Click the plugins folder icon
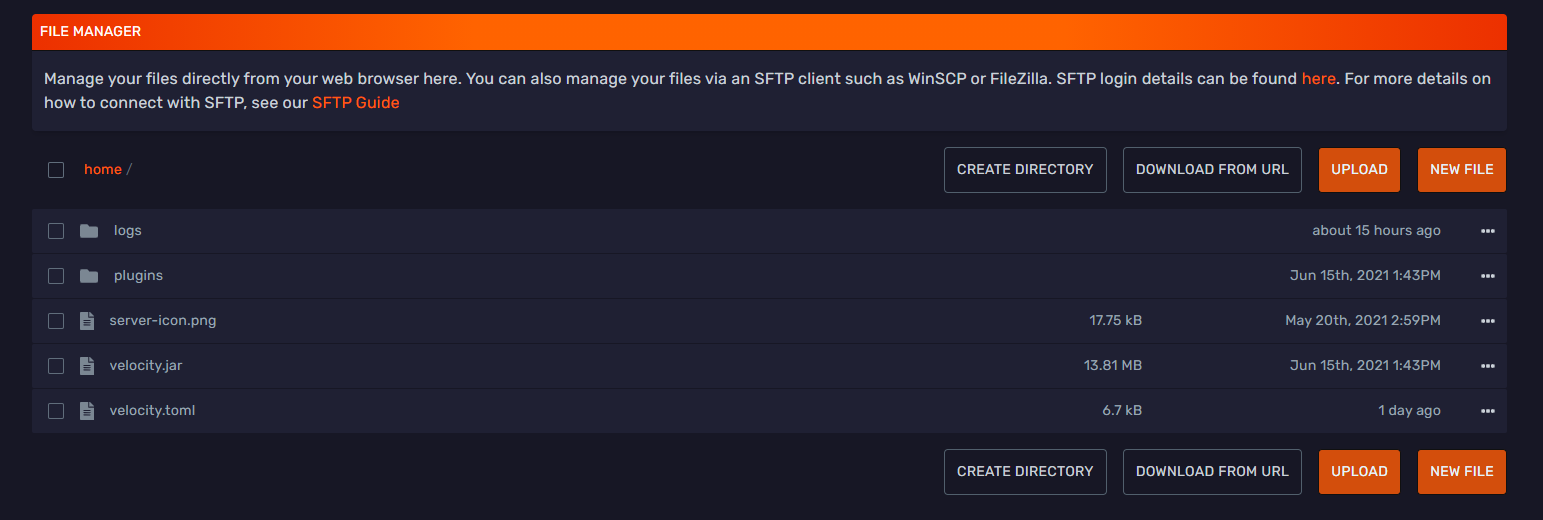Viewport: 1543px width, 520px height. tap(89, 276)
